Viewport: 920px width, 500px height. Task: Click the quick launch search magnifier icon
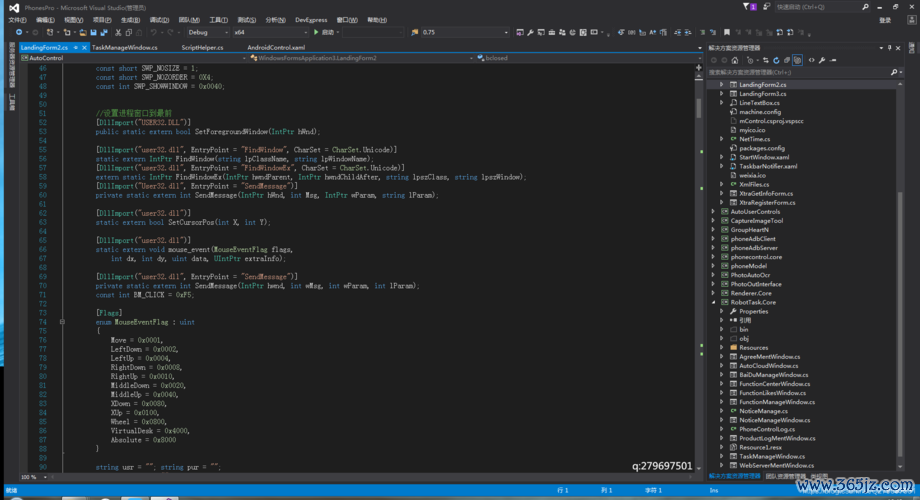pyautogui.click(x=865, y=6)
